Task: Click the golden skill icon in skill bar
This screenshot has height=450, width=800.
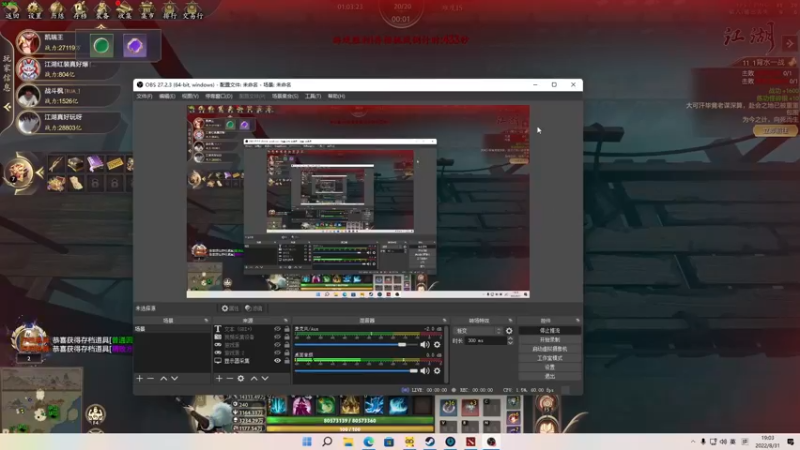Action: tap(350, 406)
